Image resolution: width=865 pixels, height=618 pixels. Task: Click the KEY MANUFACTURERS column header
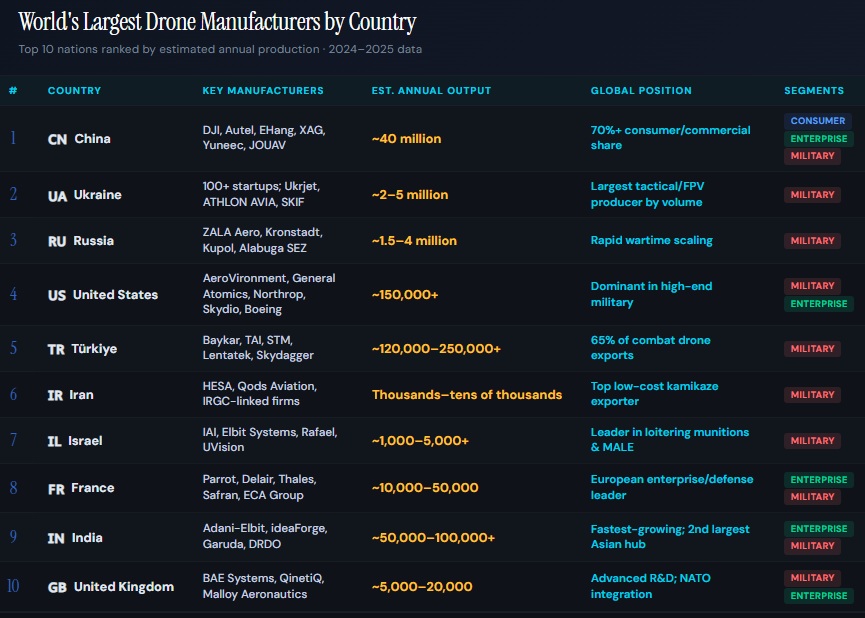click(x=263, y=91)
